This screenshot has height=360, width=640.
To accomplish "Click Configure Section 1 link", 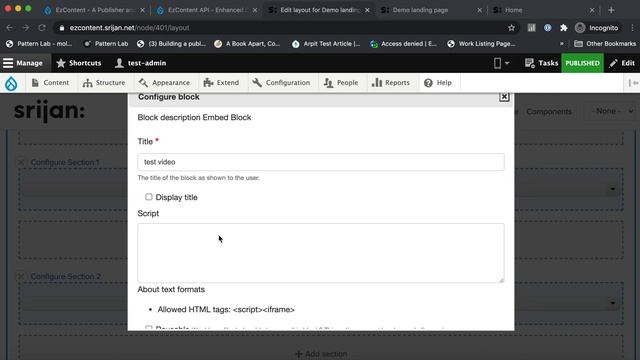I will click(65, 162).
